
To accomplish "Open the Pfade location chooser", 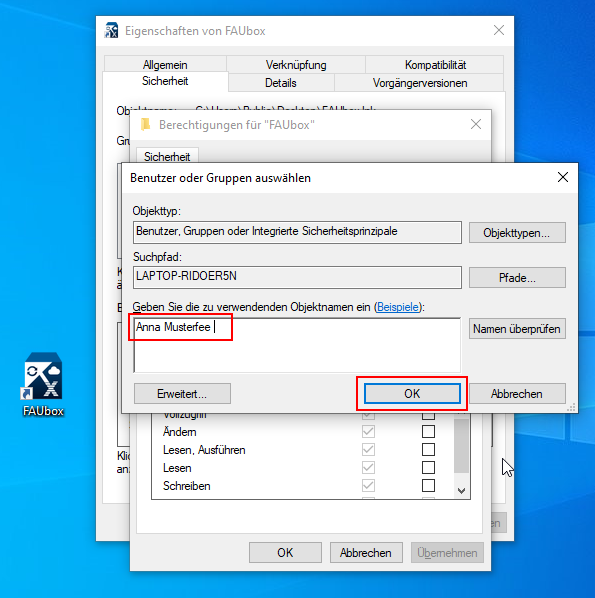I will pyautogui.click(x=517, y=278).
